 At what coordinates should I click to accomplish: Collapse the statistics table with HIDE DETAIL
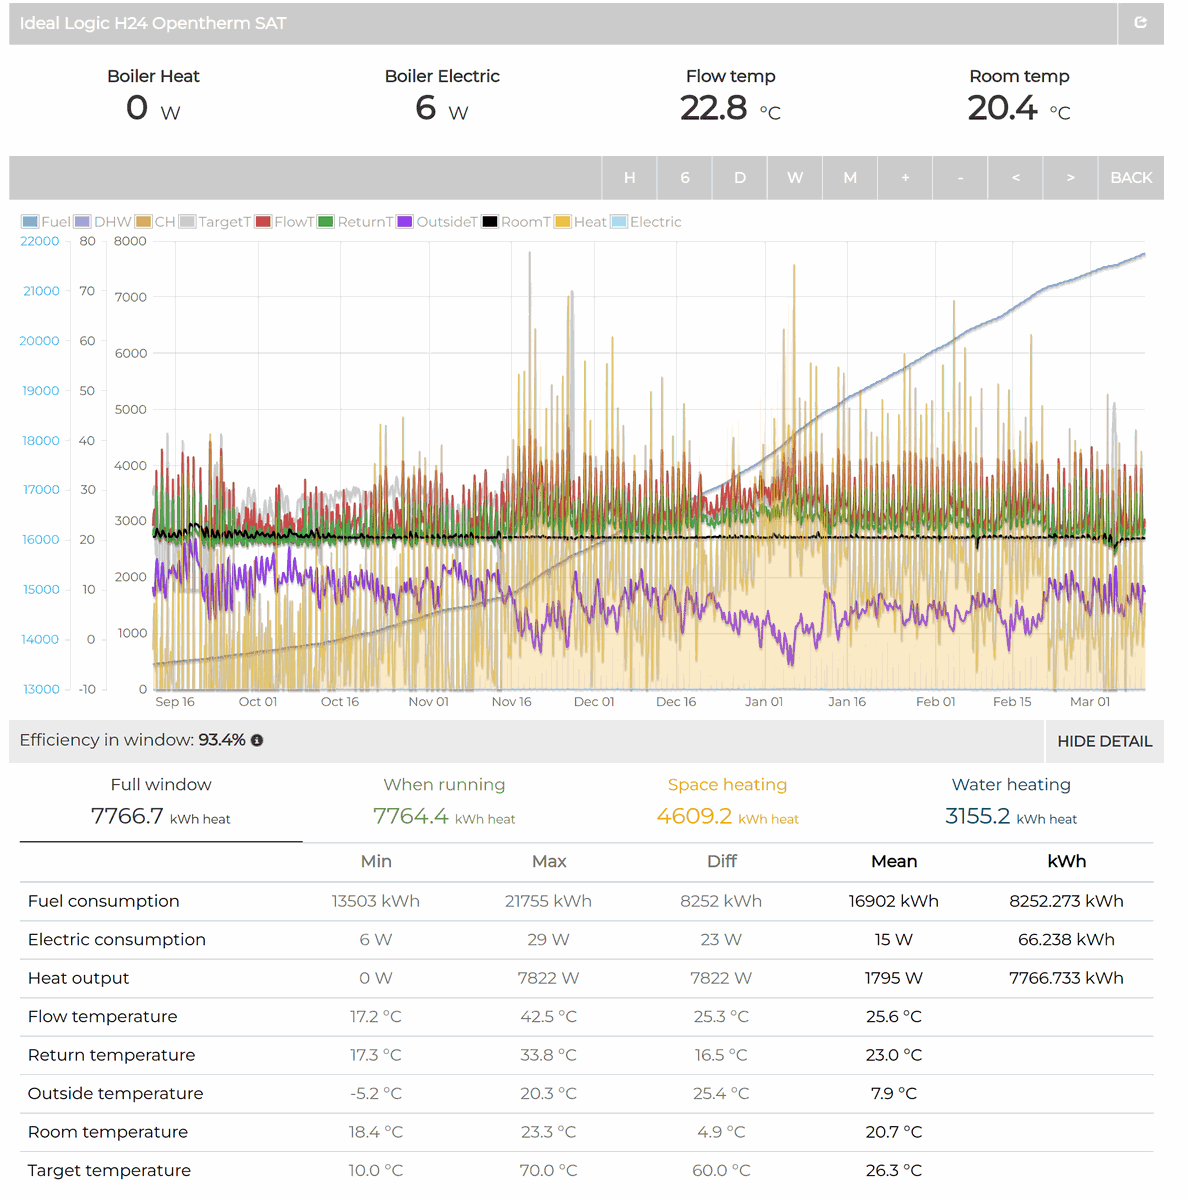pos(1104,741)
